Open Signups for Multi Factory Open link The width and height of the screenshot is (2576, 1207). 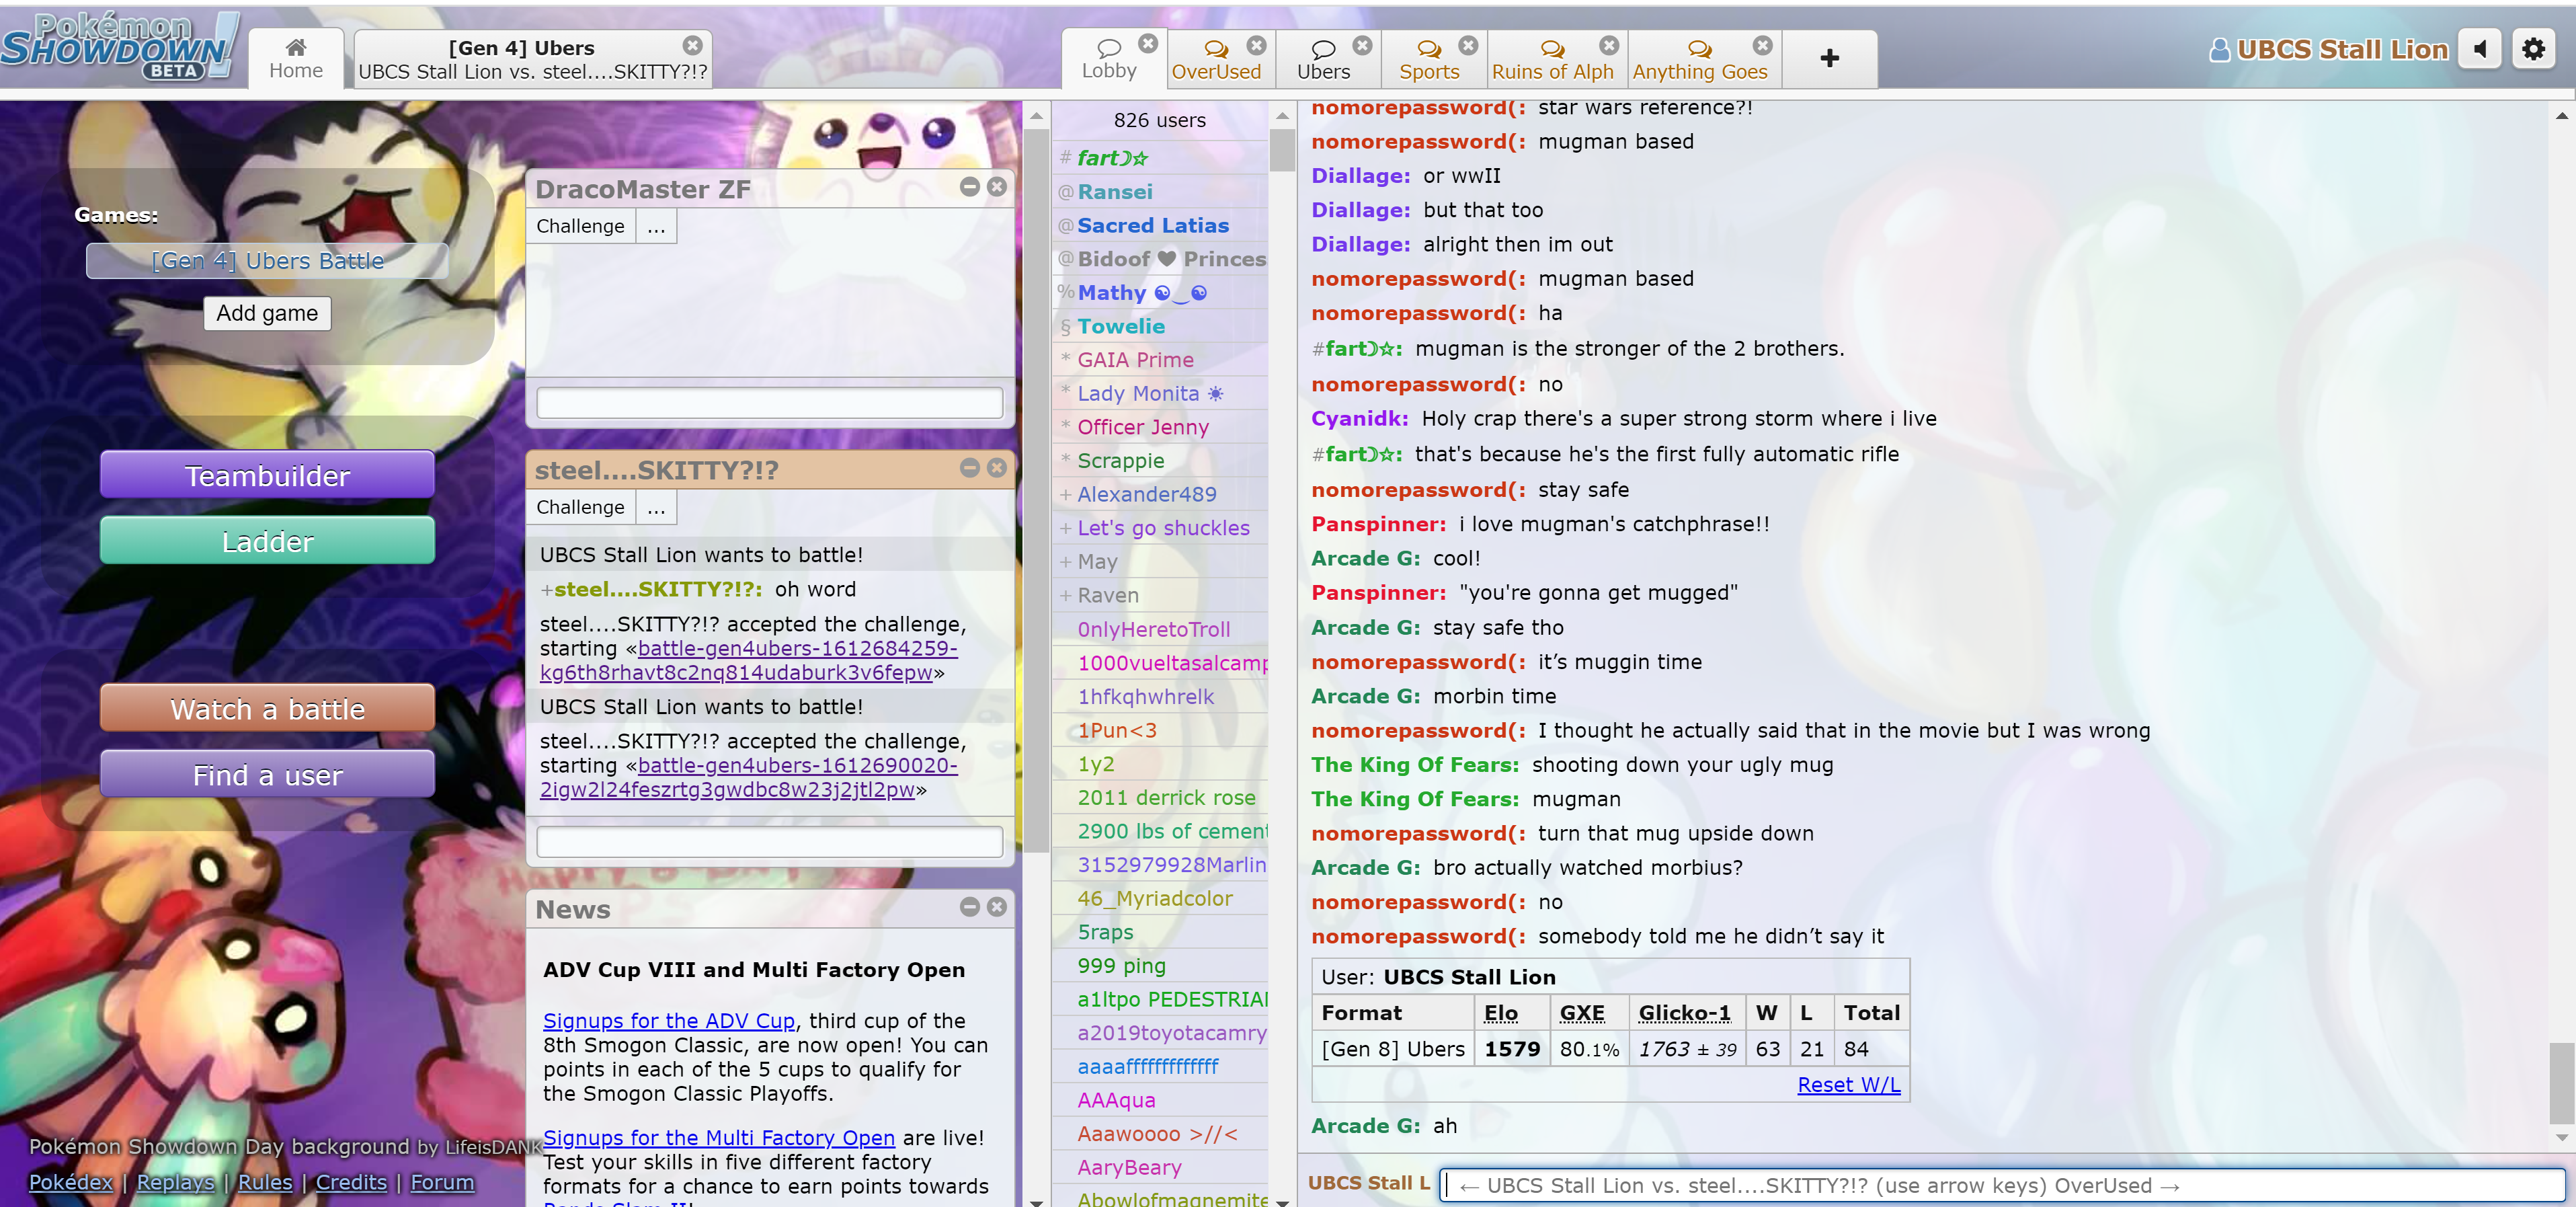(719, 1137)
